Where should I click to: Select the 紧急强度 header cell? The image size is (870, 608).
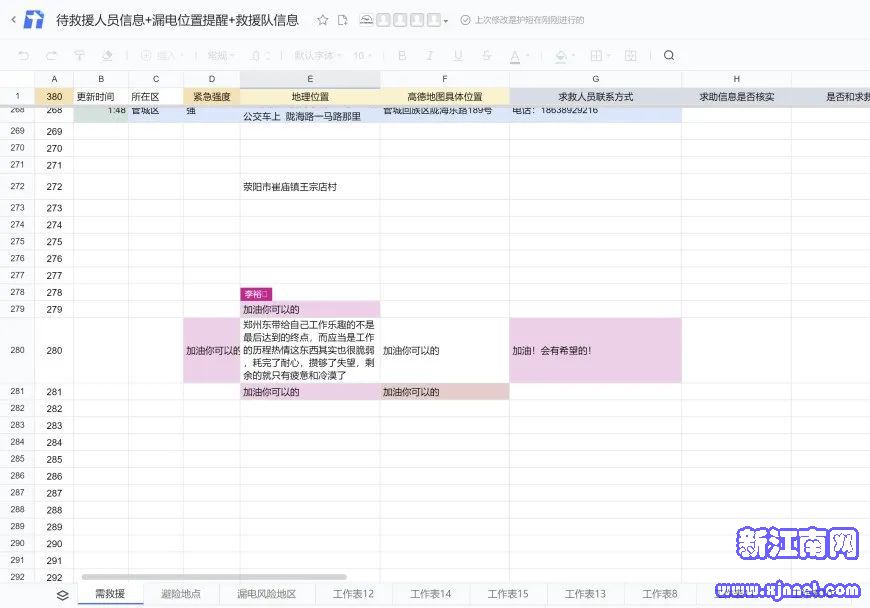(x=211, y=97)
